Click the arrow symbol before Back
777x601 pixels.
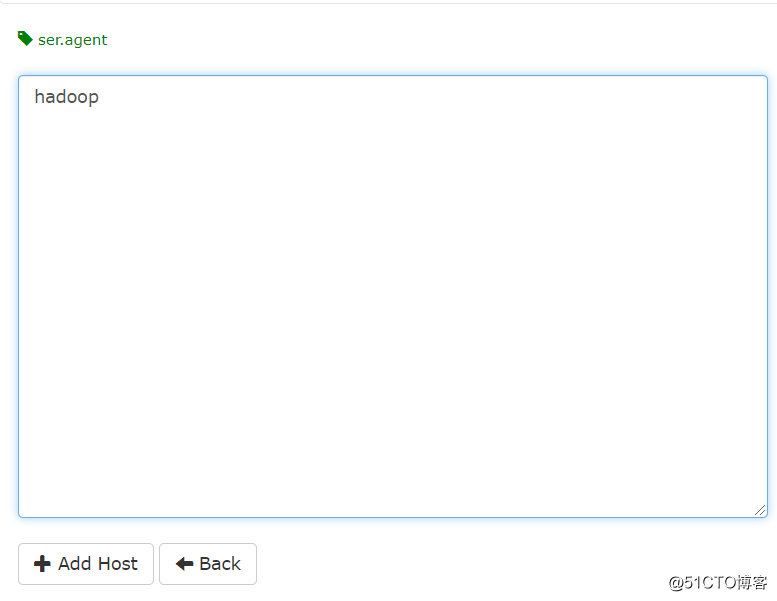(184, 563)
